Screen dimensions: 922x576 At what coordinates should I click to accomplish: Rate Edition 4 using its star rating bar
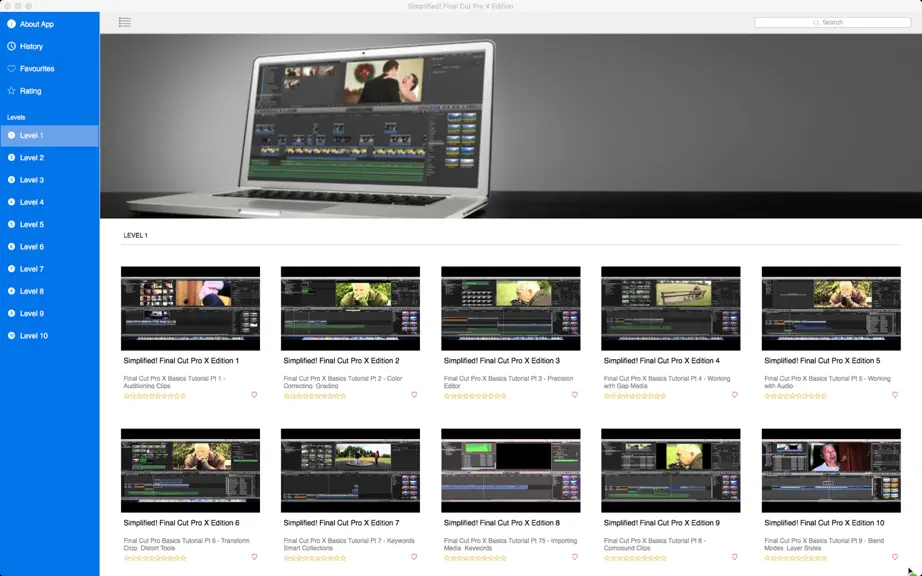click(635, 396)
